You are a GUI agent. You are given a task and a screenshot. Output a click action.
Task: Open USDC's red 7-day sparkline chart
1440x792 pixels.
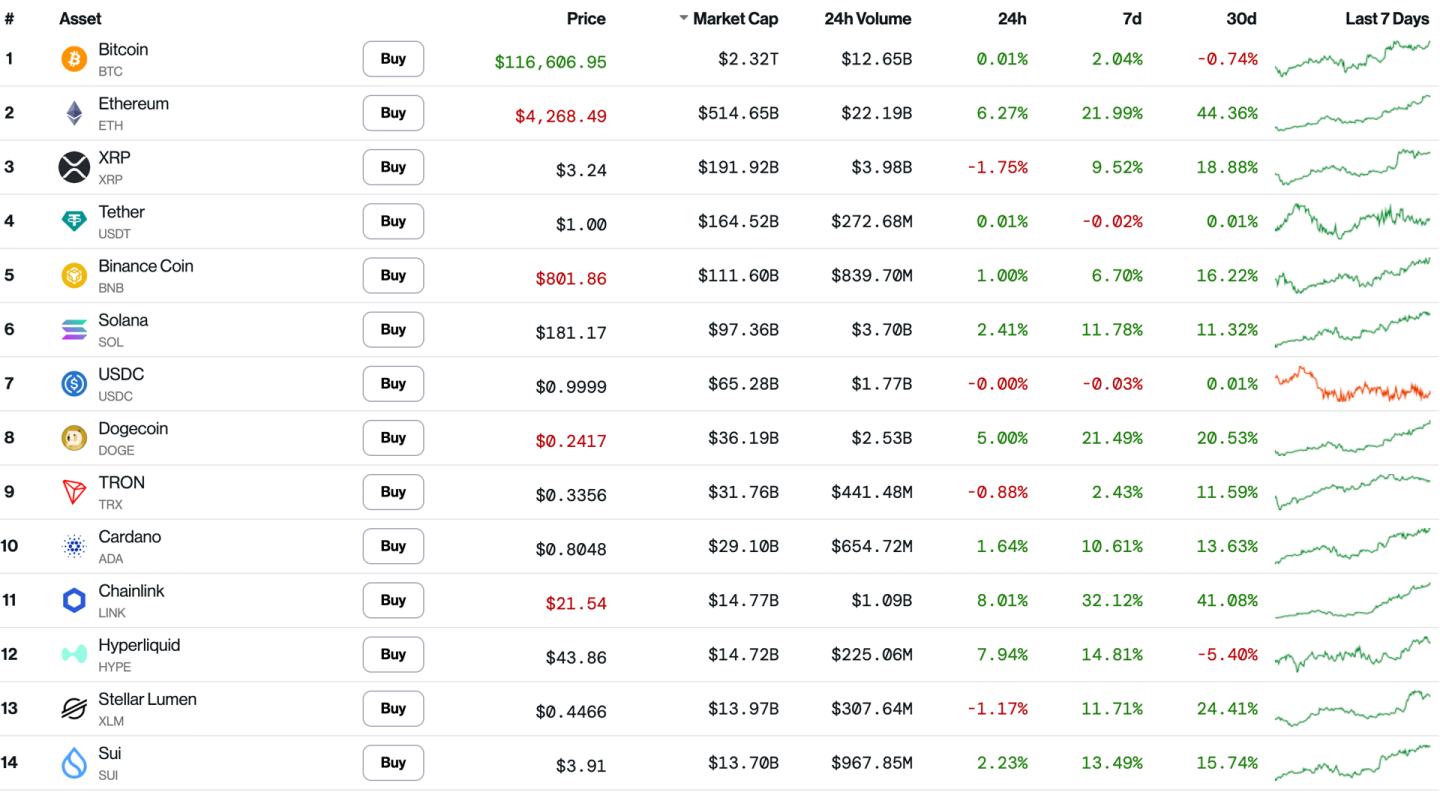[x=1352, y=383]
